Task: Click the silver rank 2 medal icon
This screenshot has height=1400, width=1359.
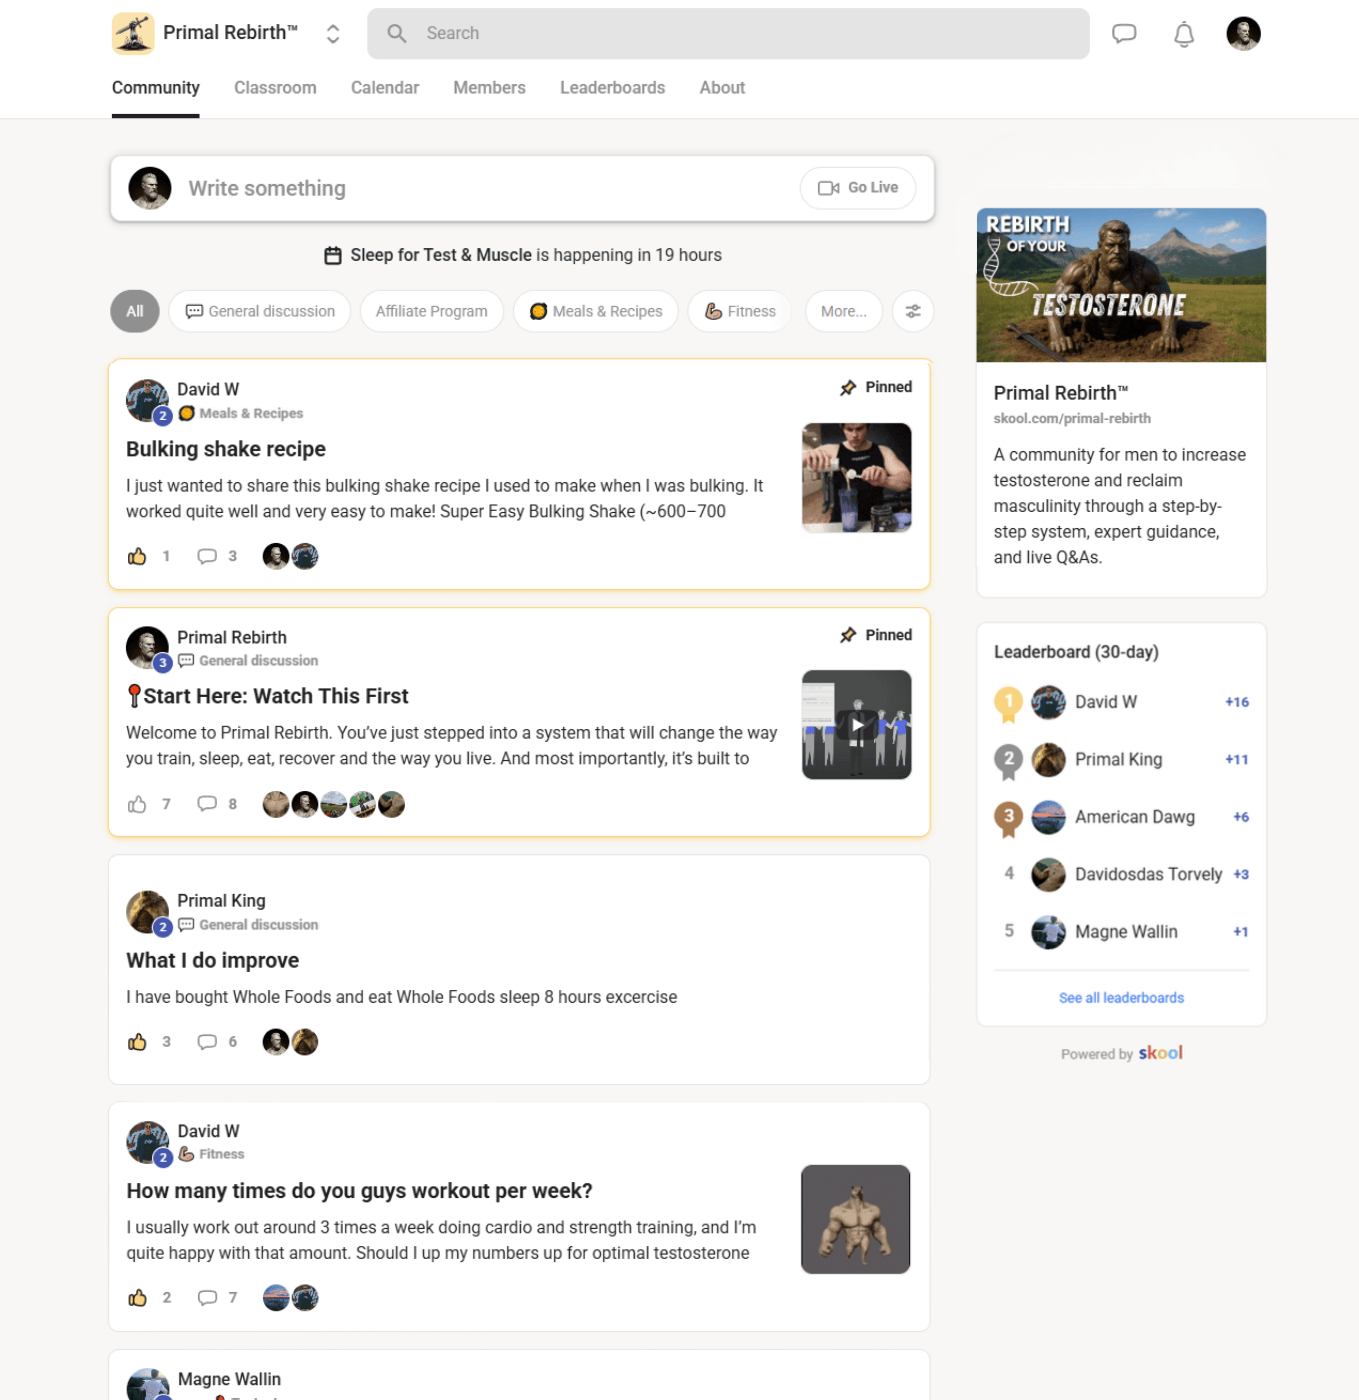Action: coord(1008,761)
